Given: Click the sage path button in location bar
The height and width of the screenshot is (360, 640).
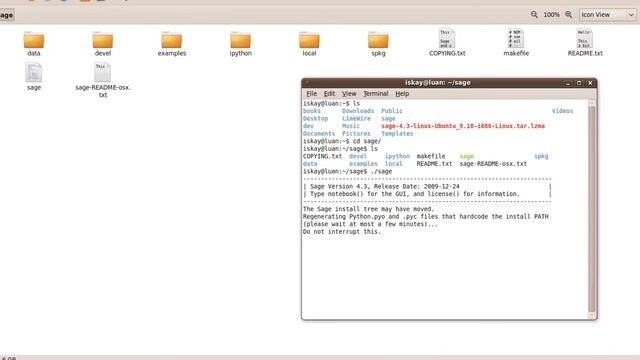Looking at the screenshot, I should click(x=7, y=15).
